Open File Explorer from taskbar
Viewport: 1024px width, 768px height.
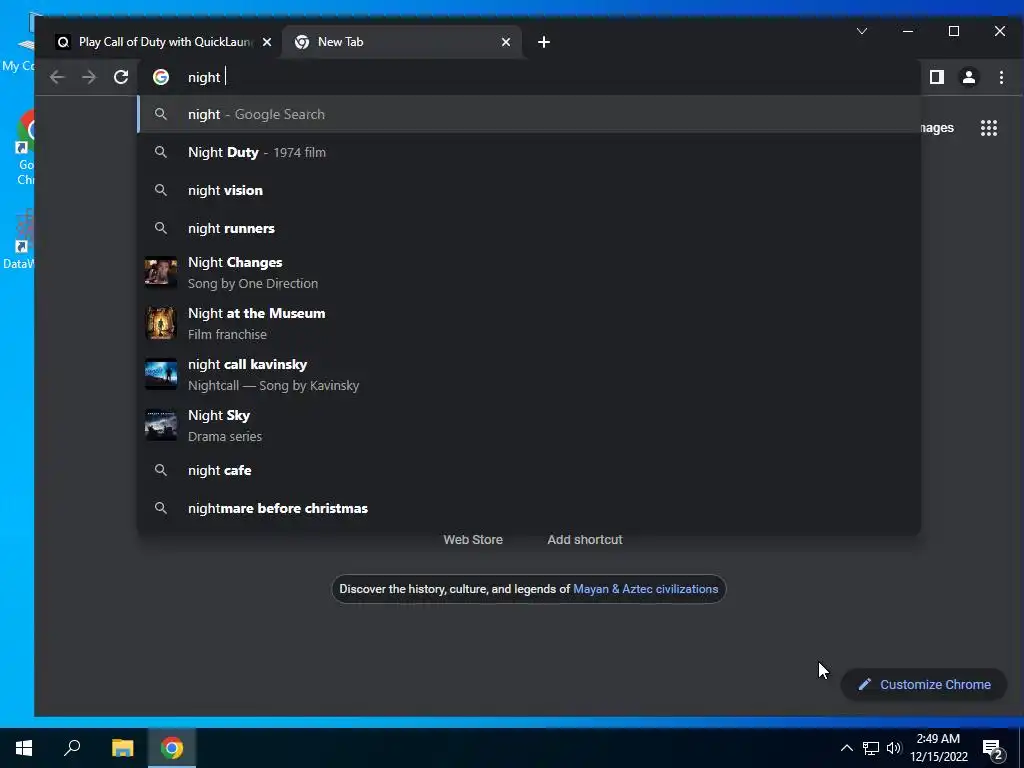122,748
